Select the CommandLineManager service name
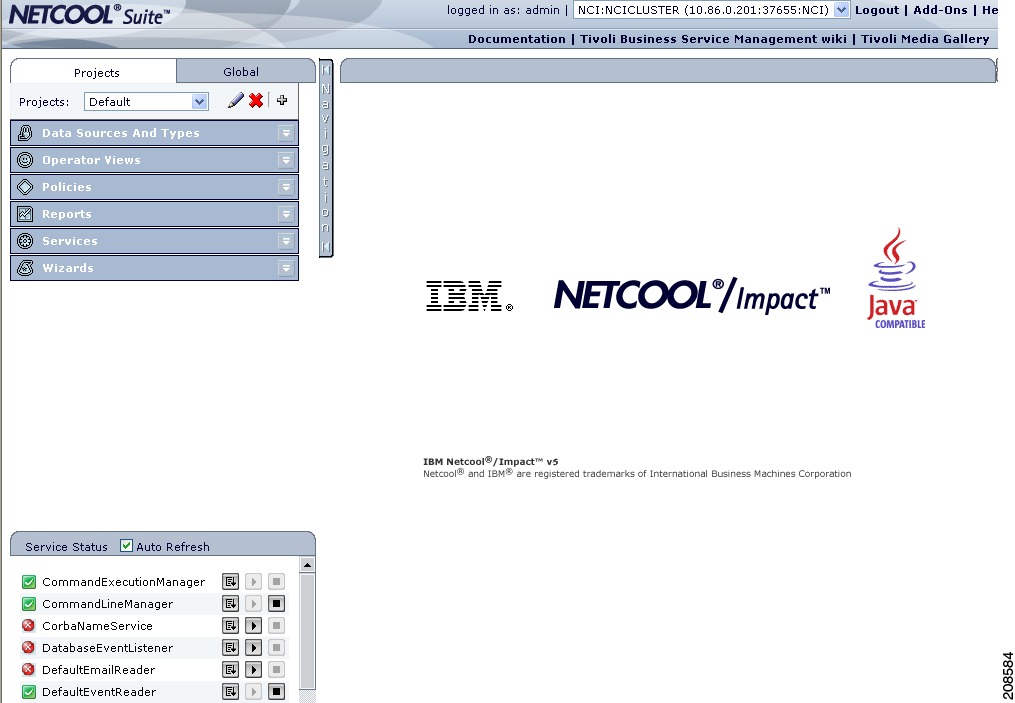 (x=107, y=604)
